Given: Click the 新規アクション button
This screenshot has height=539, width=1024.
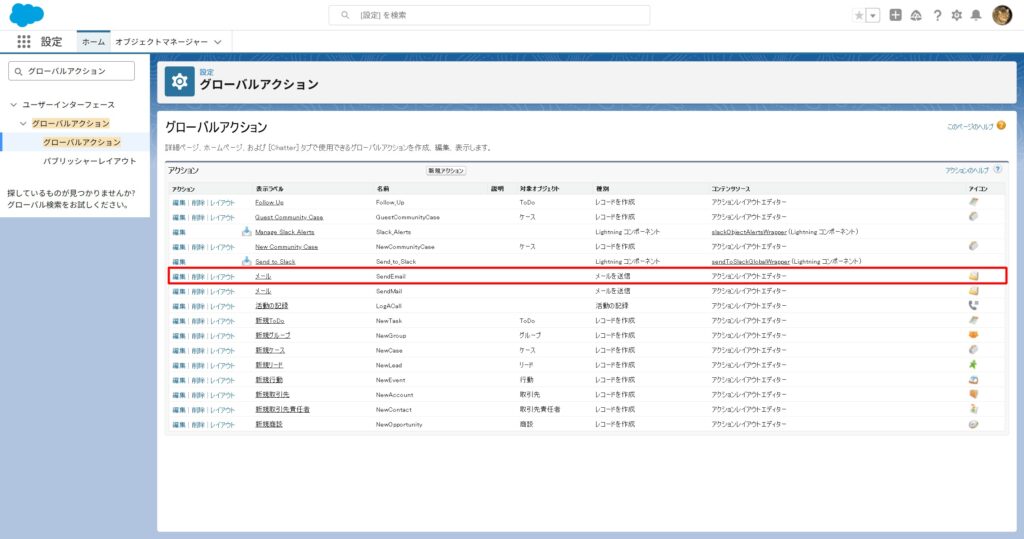Looking at the screenshot, I should pyautogui.click(x=446, y=171).
